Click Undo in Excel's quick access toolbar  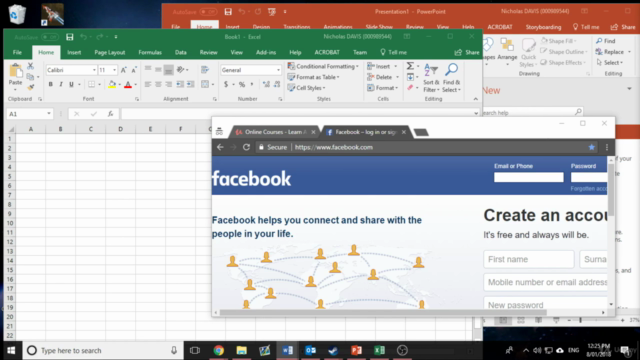(83, 37)
